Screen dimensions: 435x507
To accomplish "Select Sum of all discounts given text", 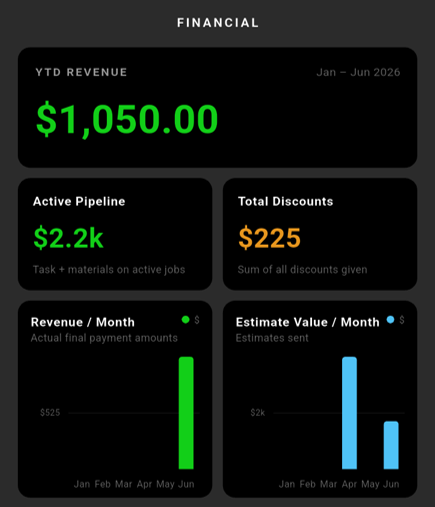I will pyautogui.click(x=302, y=269).
